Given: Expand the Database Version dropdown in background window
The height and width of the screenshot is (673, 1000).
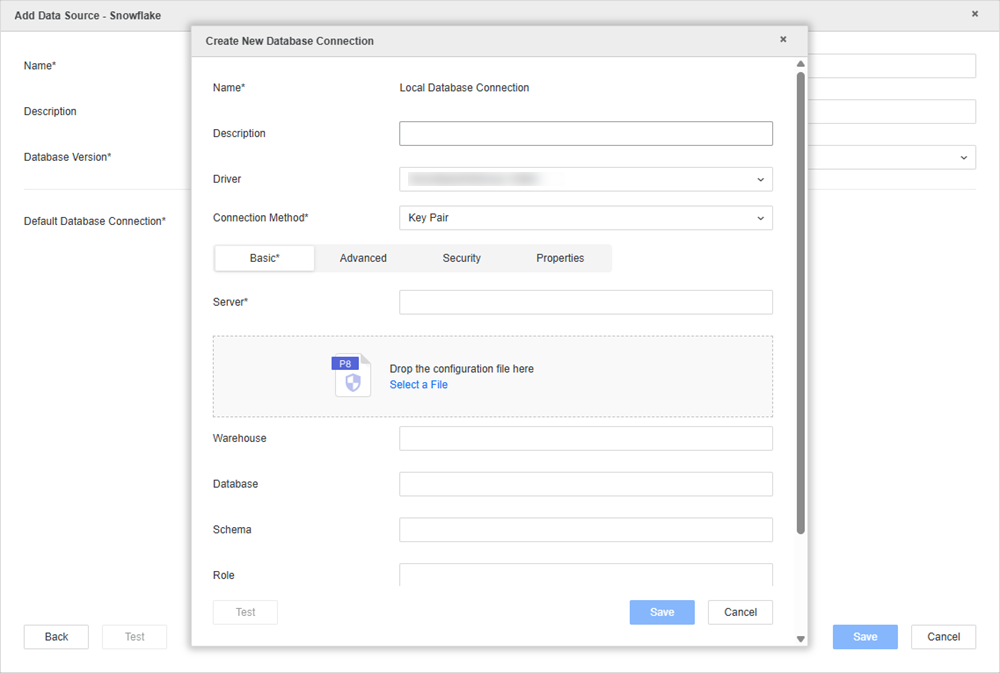Looking at the screenshot, I should tap(963, 158).
